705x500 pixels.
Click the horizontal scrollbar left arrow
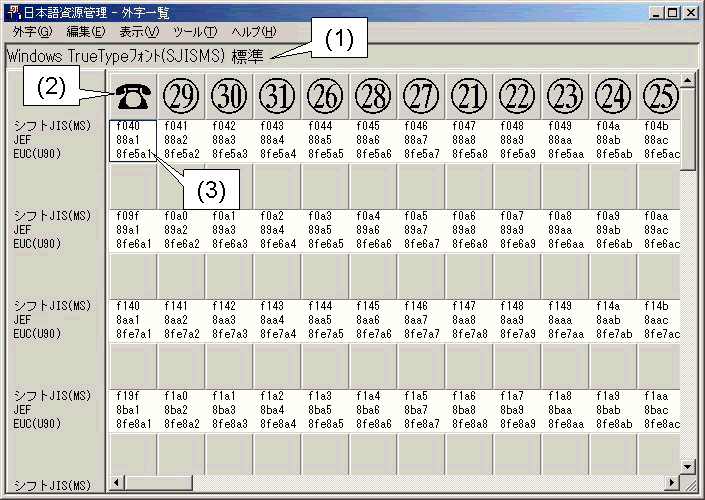coord(116,483)
